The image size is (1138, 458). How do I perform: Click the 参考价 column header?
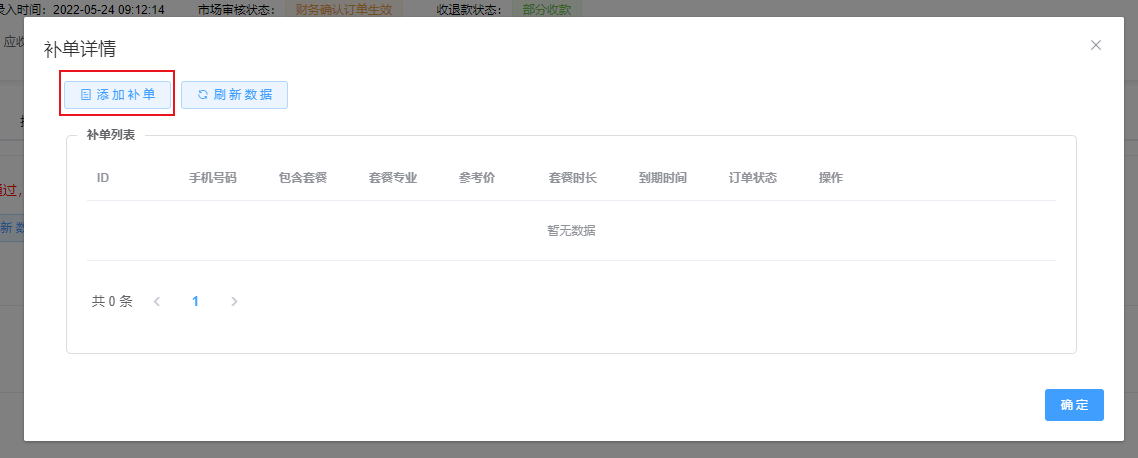click(477, 178)
